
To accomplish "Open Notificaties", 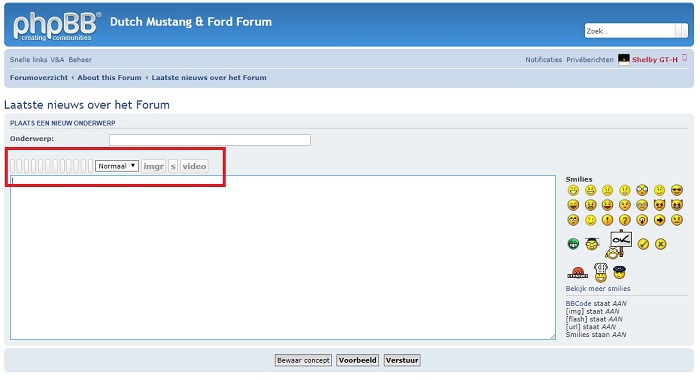I will point(543,59).
